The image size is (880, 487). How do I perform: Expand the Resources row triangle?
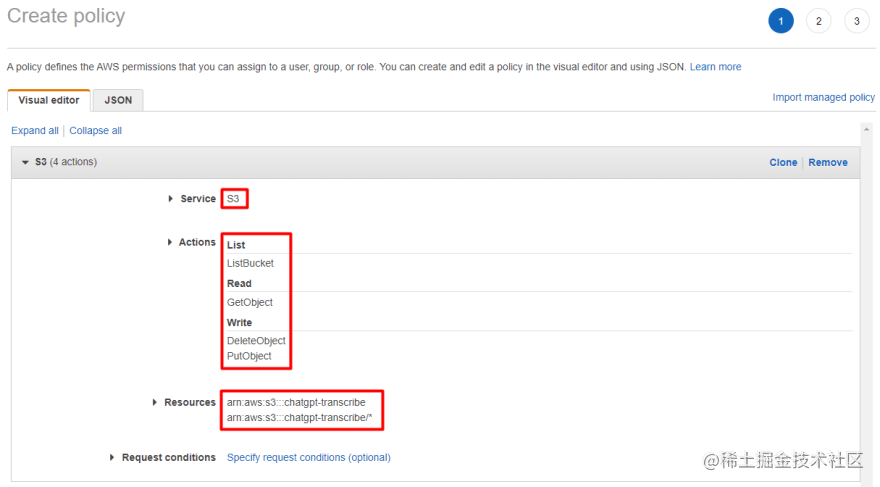[155, 402]
